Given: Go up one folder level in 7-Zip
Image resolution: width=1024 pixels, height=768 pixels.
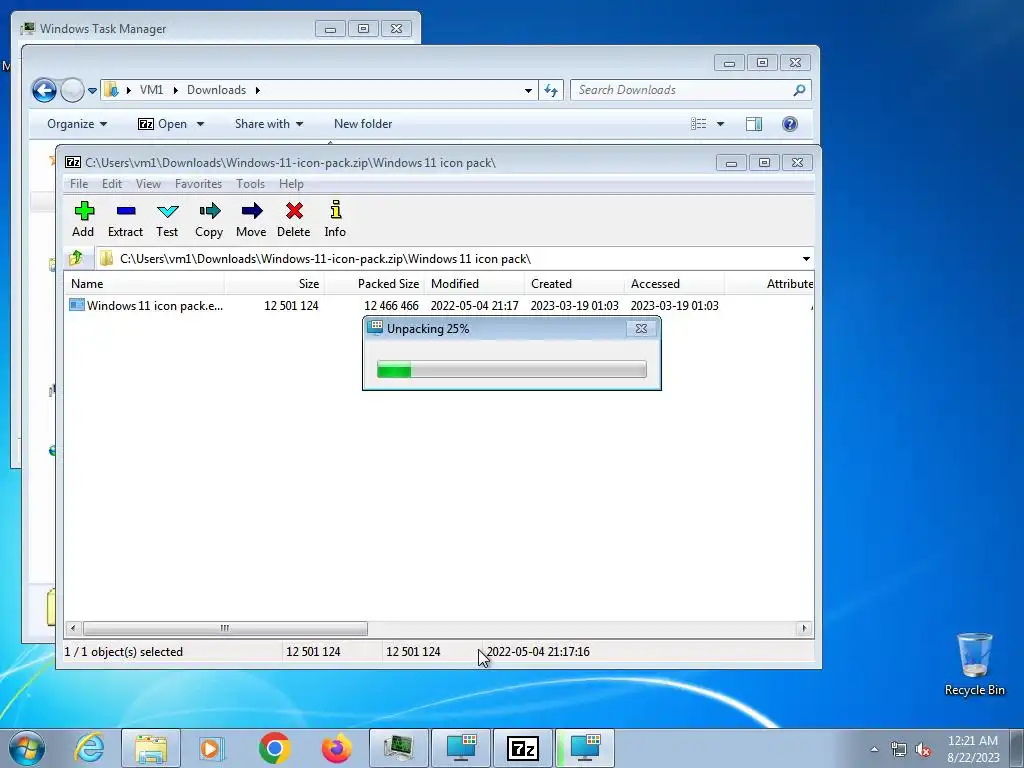Looking at the screenshot, I should click(76, 259).
